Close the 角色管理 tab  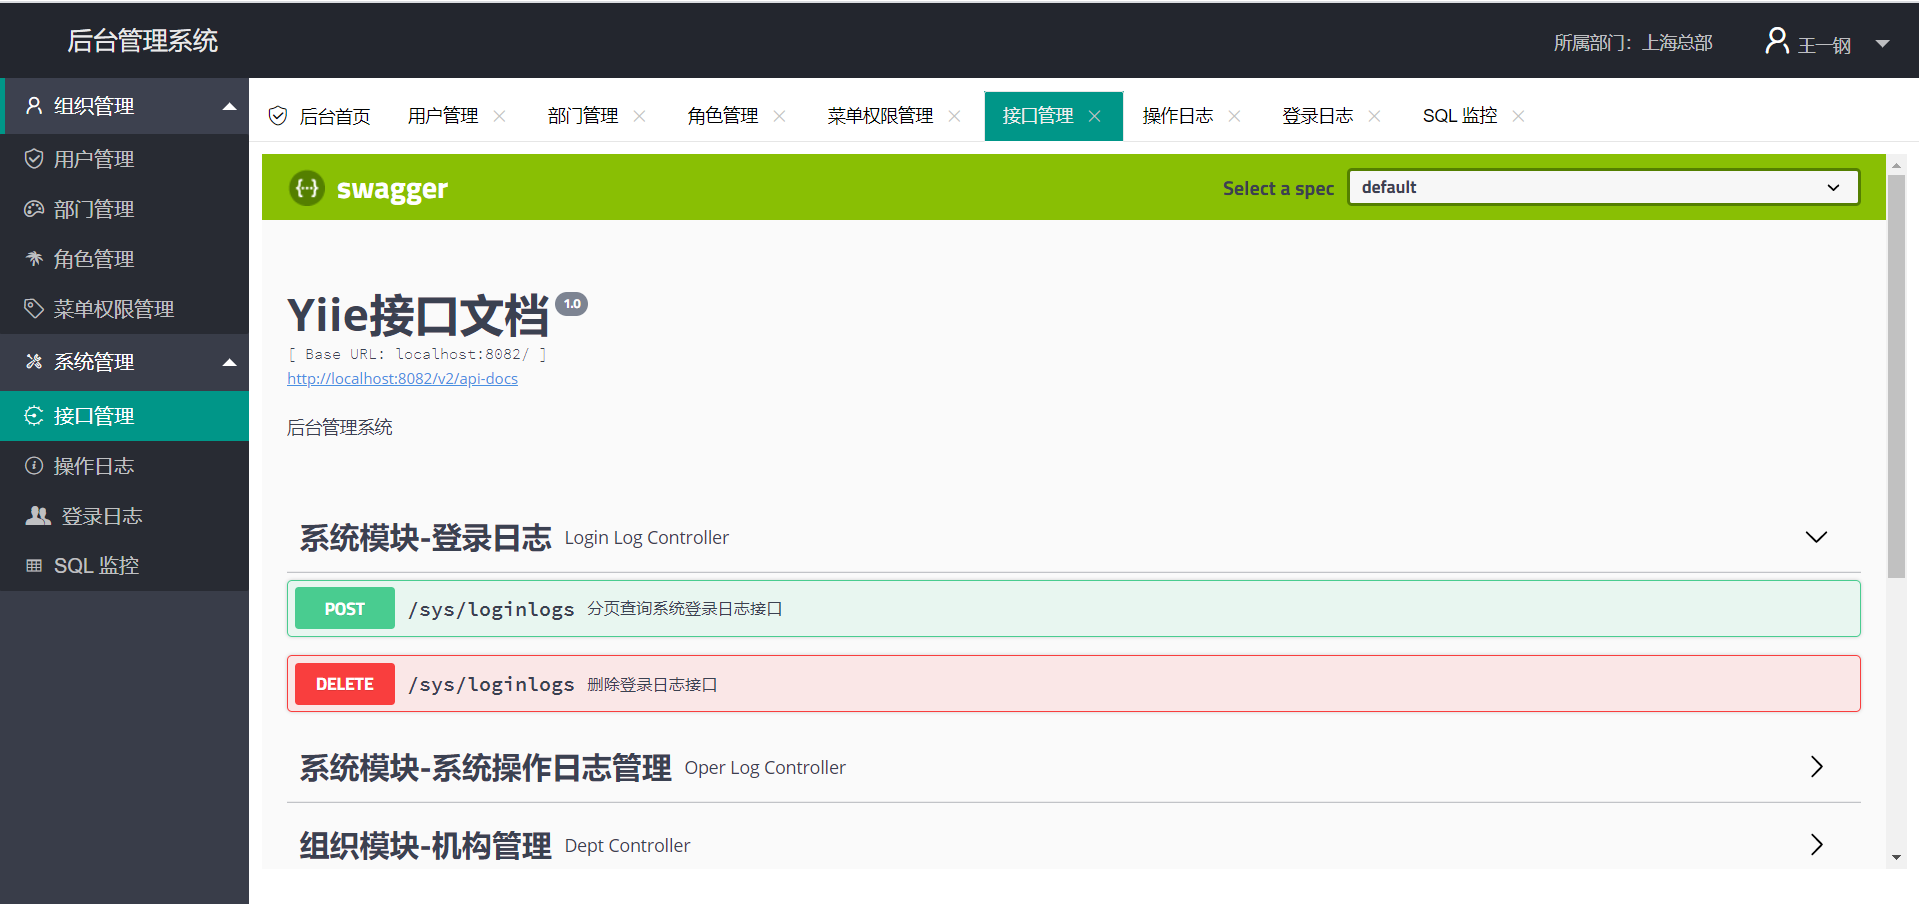(x=779, y=116)
